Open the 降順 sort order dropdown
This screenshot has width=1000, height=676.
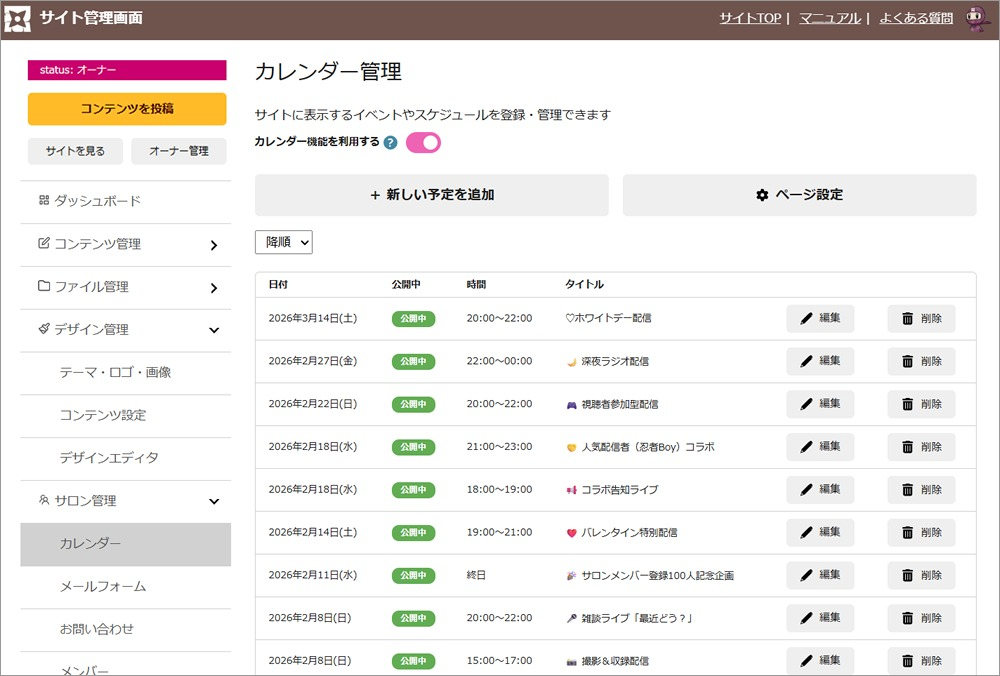pos(284,242)
